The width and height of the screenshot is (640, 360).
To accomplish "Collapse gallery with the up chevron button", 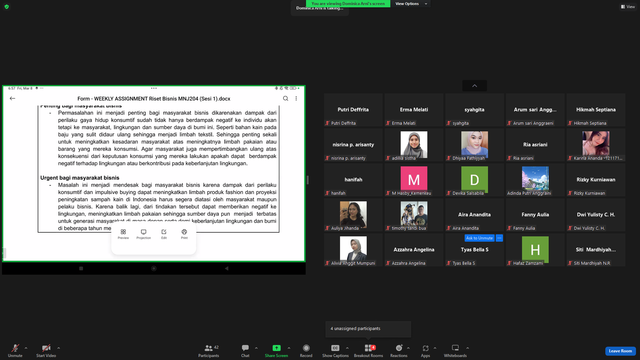I will pyautogui.click(x=474, y=86).
